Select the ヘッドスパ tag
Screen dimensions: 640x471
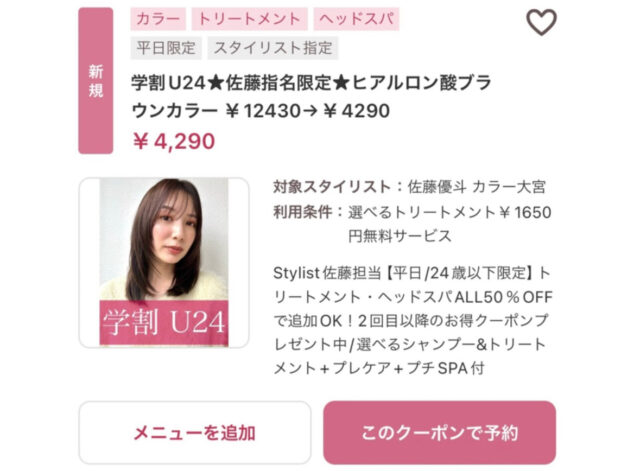(x=356, y=19)
